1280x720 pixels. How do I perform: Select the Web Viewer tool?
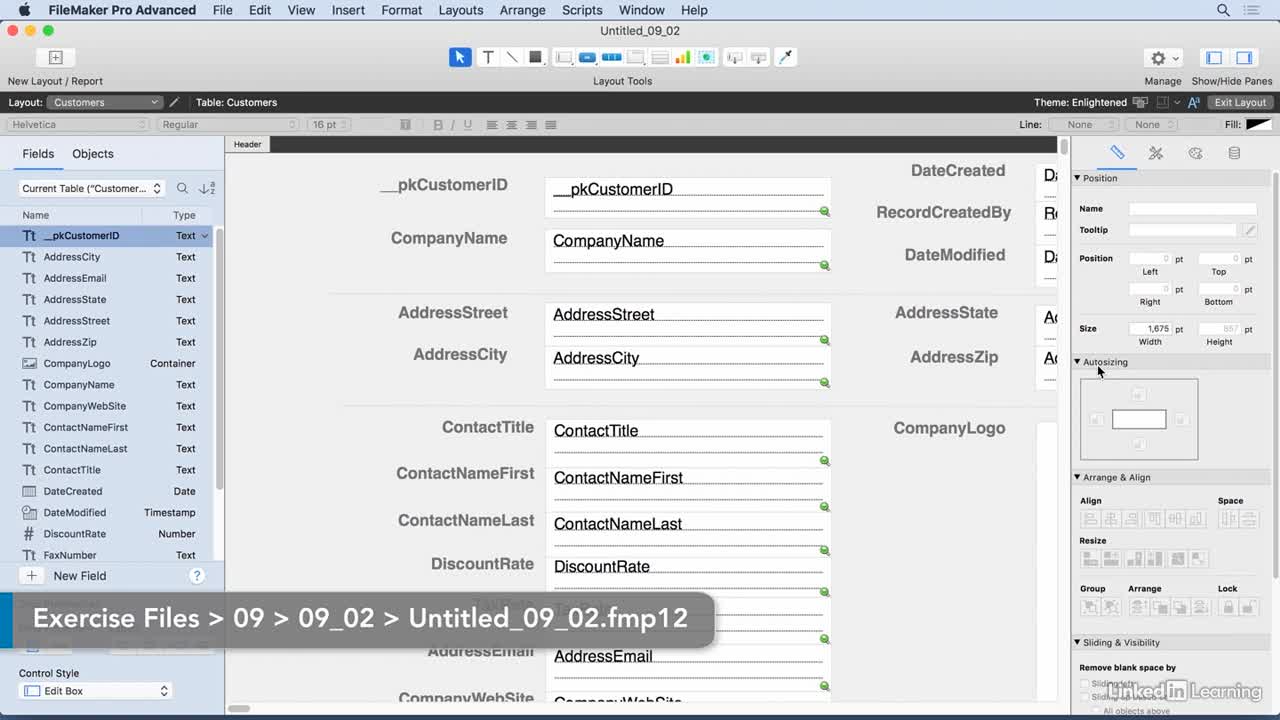click(707, 57)
